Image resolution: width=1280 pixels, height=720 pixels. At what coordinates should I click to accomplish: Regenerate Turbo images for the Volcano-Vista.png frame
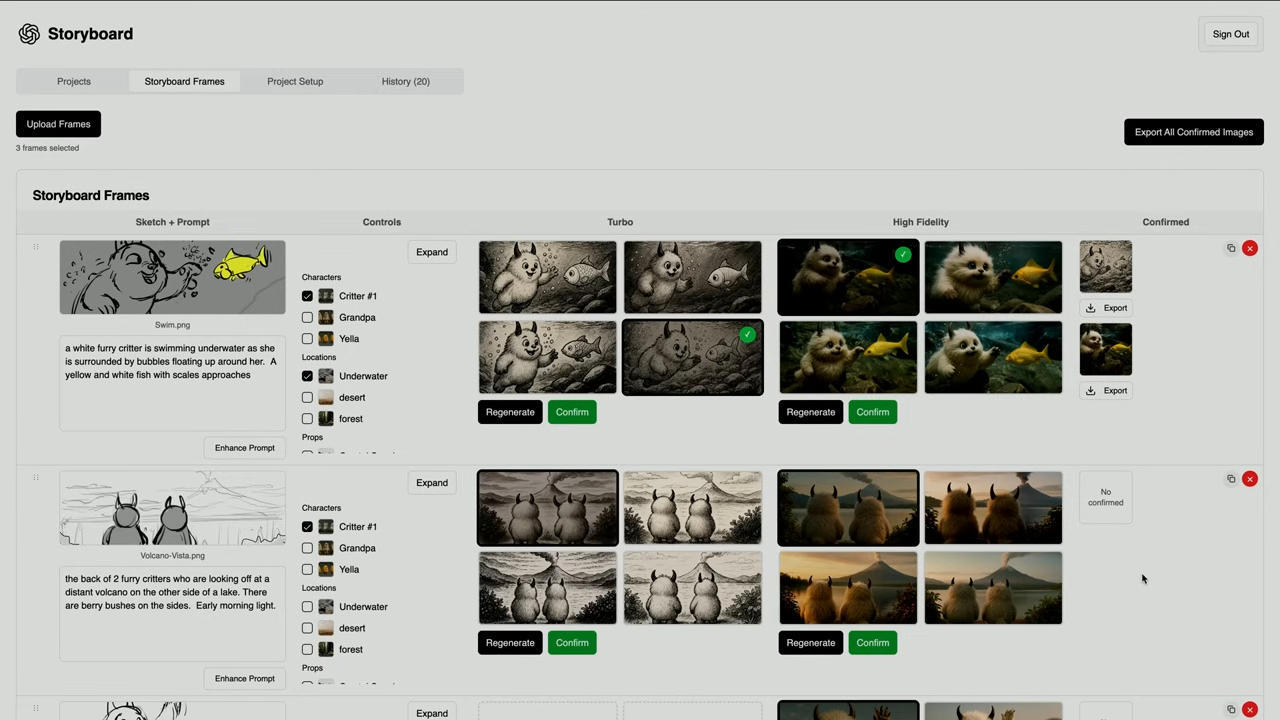(x=510, y=643)
